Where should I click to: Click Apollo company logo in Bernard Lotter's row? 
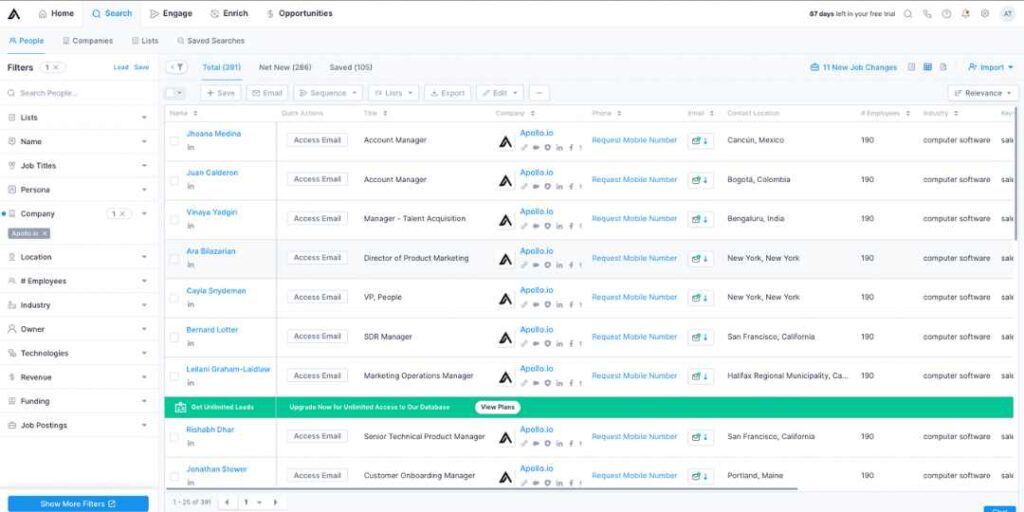505,338
